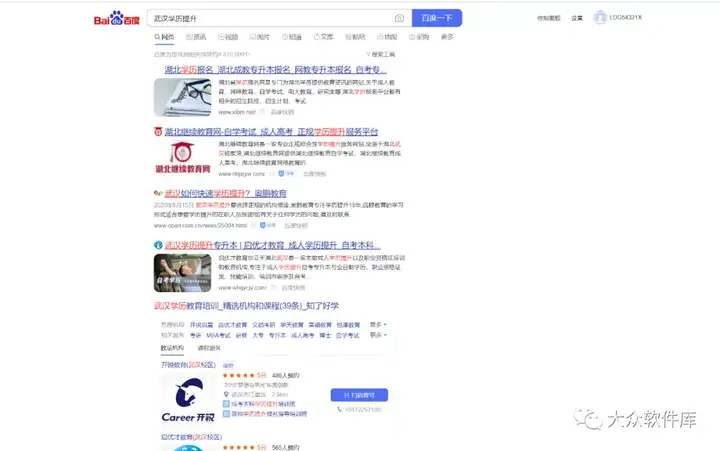Image resolution: width=720 pixels, height=451 pixels.
Task: Click the phone icon below the blue button
Action: click(340, 409)
